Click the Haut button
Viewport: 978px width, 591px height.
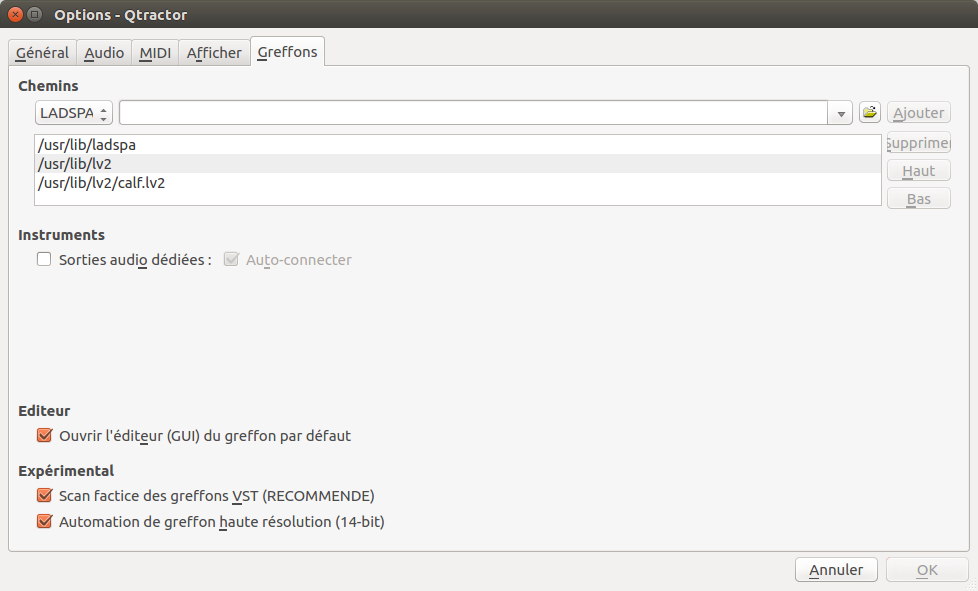tap(918, 171)
